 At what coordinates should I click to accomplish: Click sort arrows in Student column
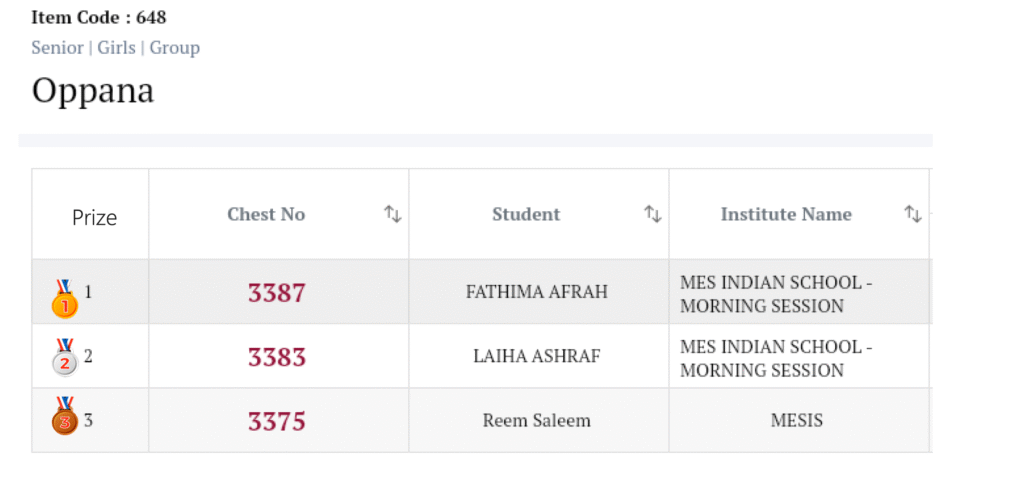pyautogui.click(x=652, y=214)
